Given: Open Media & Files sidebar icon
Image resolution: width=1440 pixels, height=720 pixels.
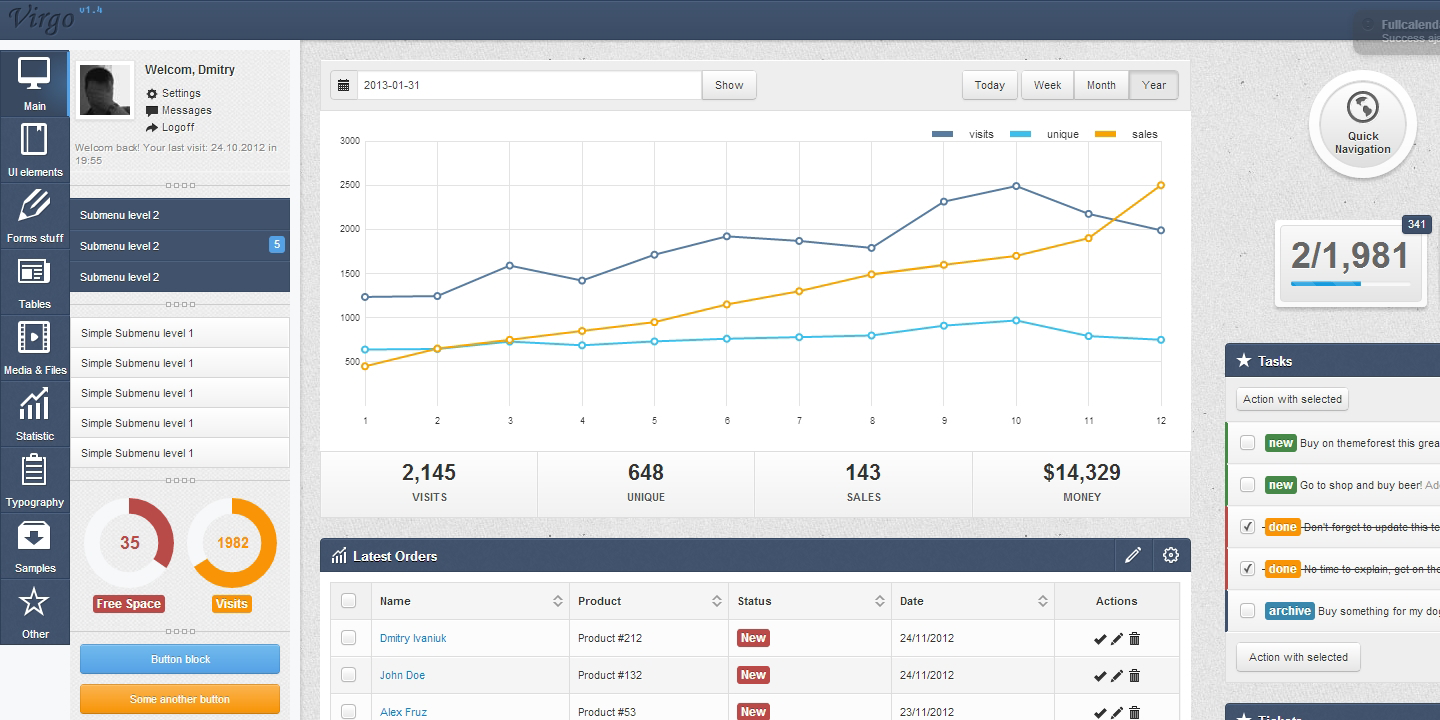Looking at the screenshot, I should (34, 347).
